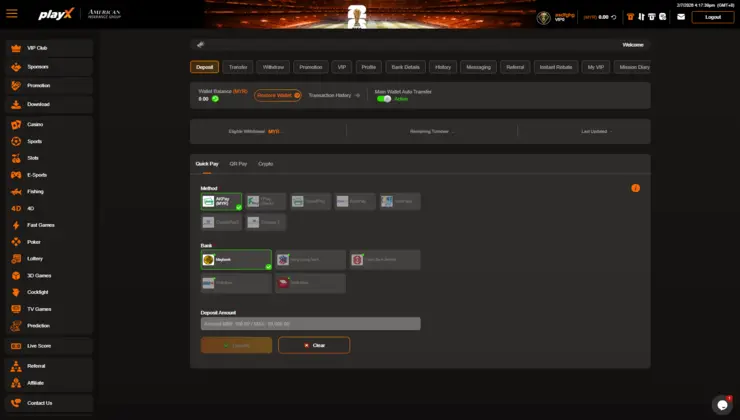The image size is (740, 420).
Task: Click the playX logo
Action: click(56, 14)
